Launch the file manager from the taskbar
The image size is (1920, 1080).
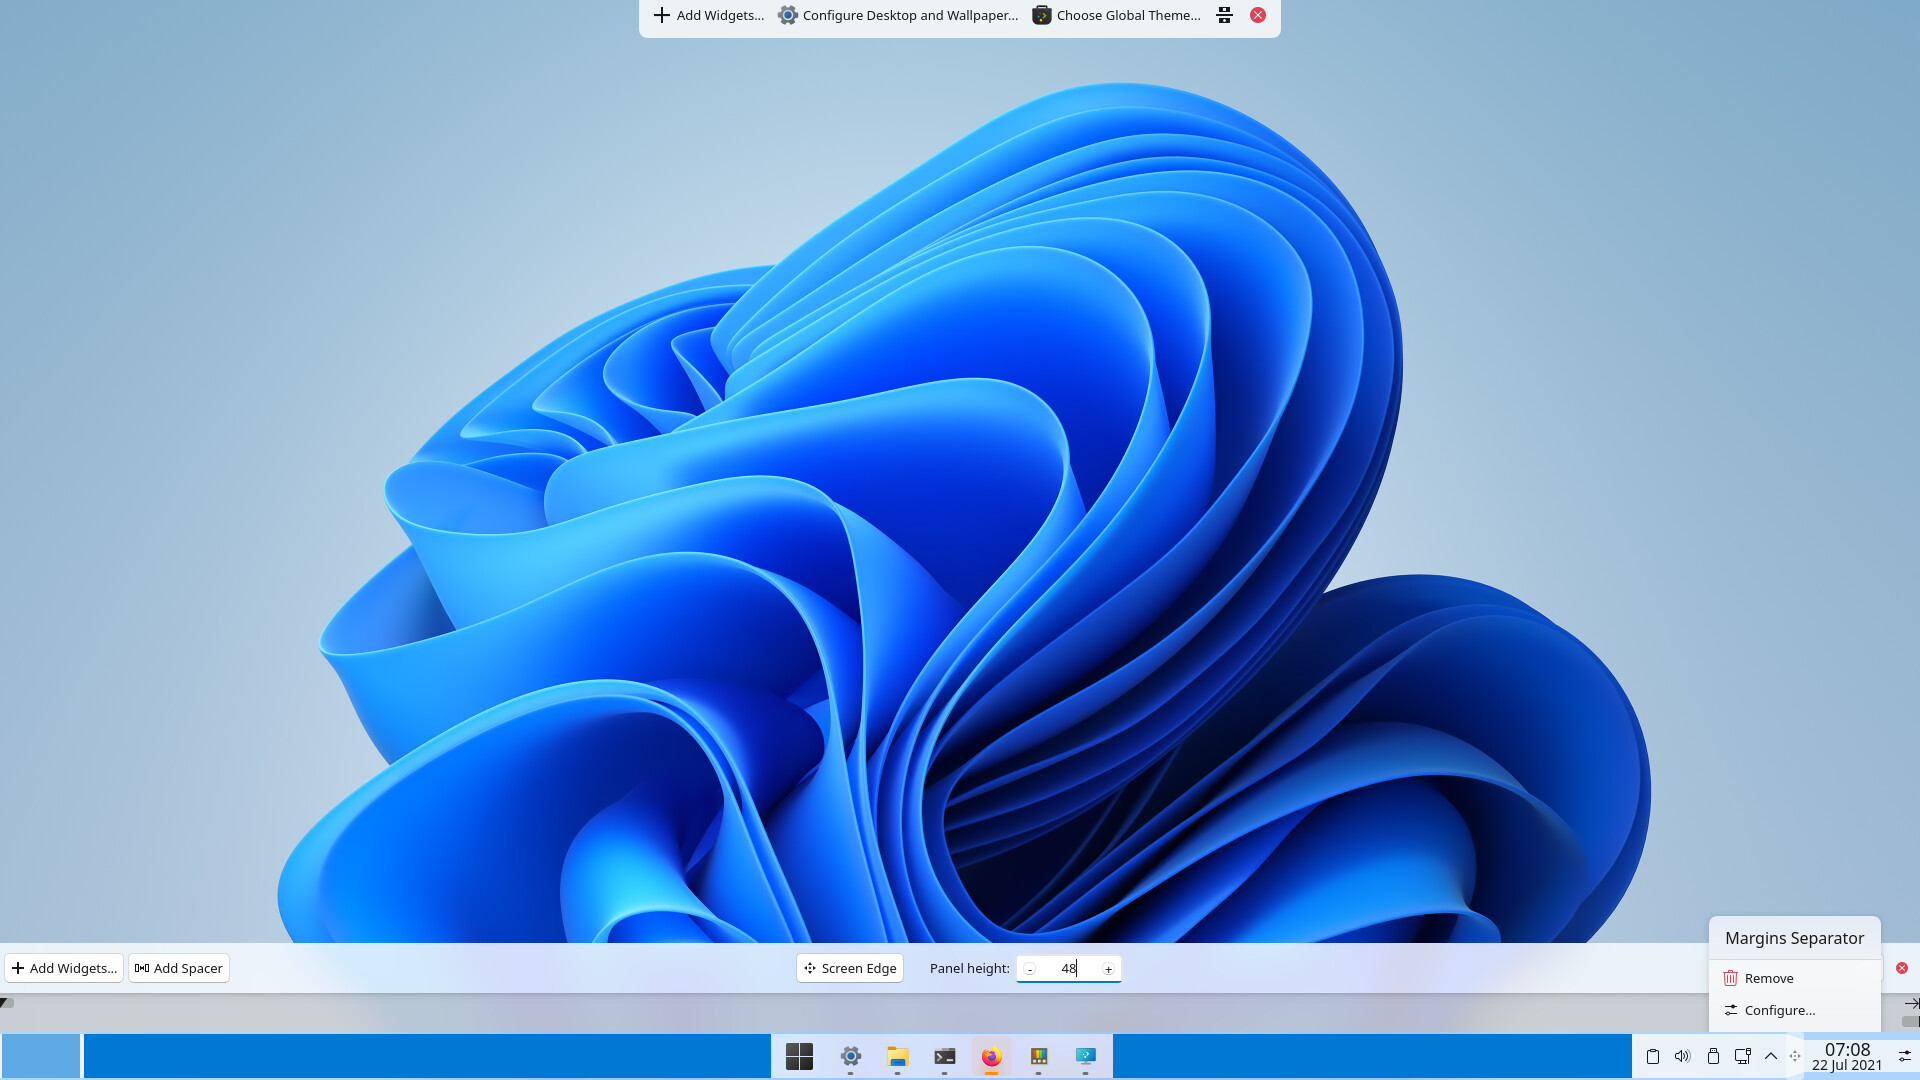(898, 1056)
